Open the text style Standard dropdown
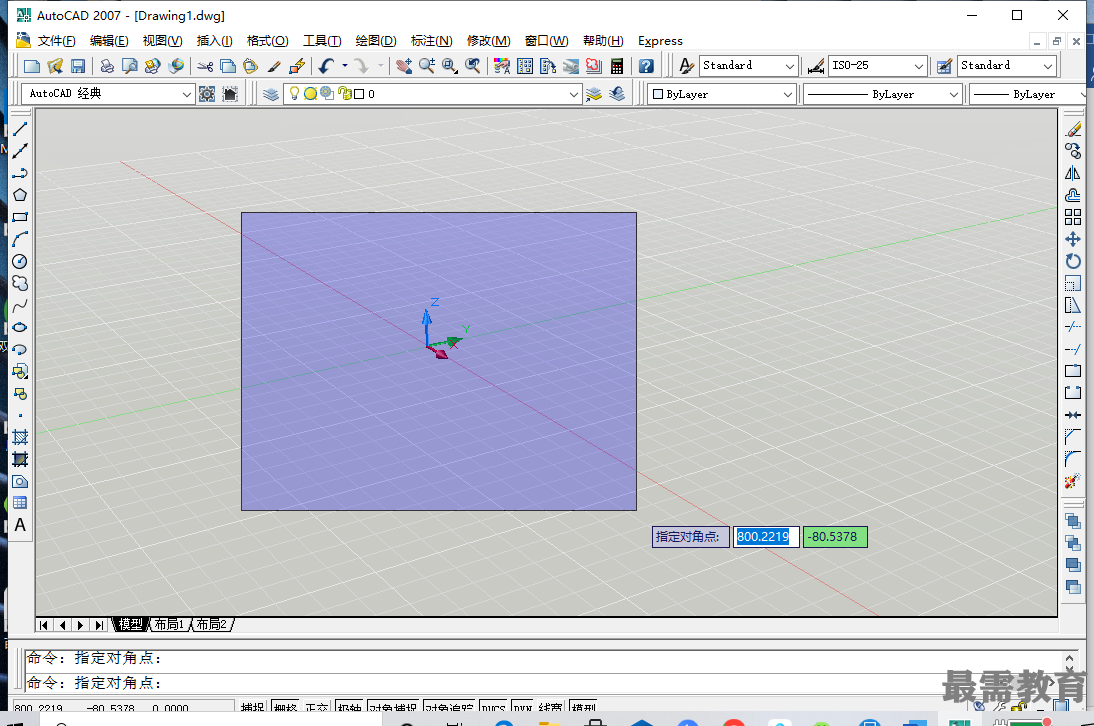This screenshot has height=726, width=1094. [x=790, y=66]
